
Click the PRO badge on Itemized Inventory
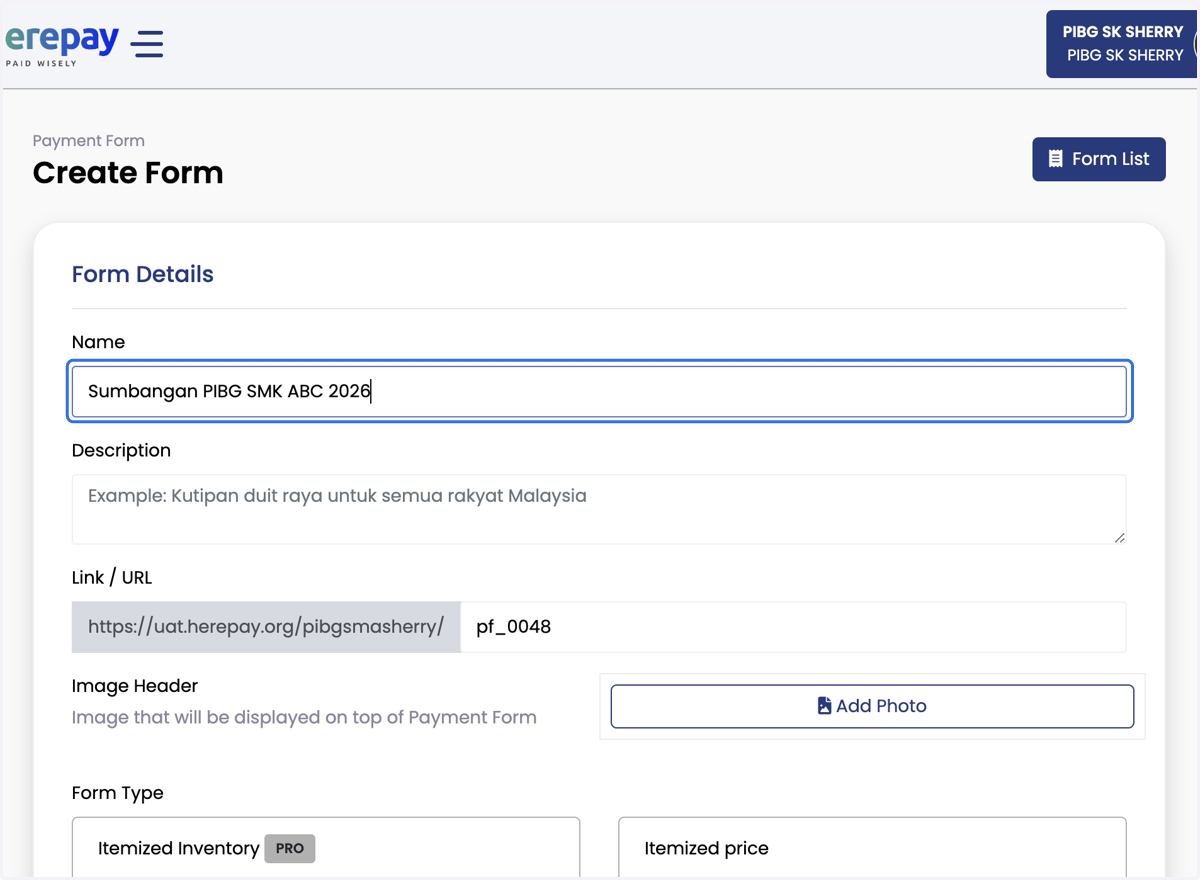point(290,848)
